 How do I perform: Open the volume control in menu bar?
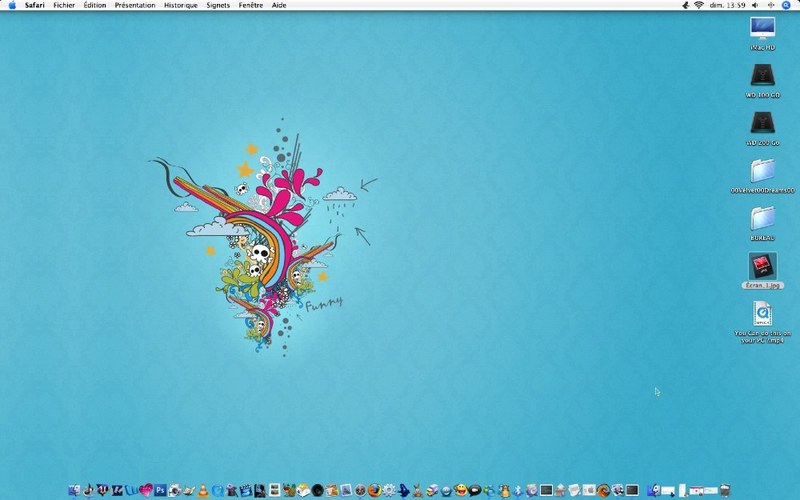pos(755,5)
